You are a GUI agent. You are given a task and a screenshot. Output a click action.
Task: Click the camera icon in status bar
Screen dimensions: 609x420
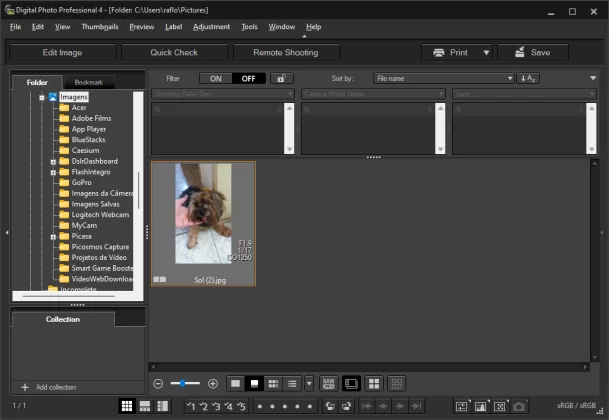pyautogui.click(x=519, y=406)
